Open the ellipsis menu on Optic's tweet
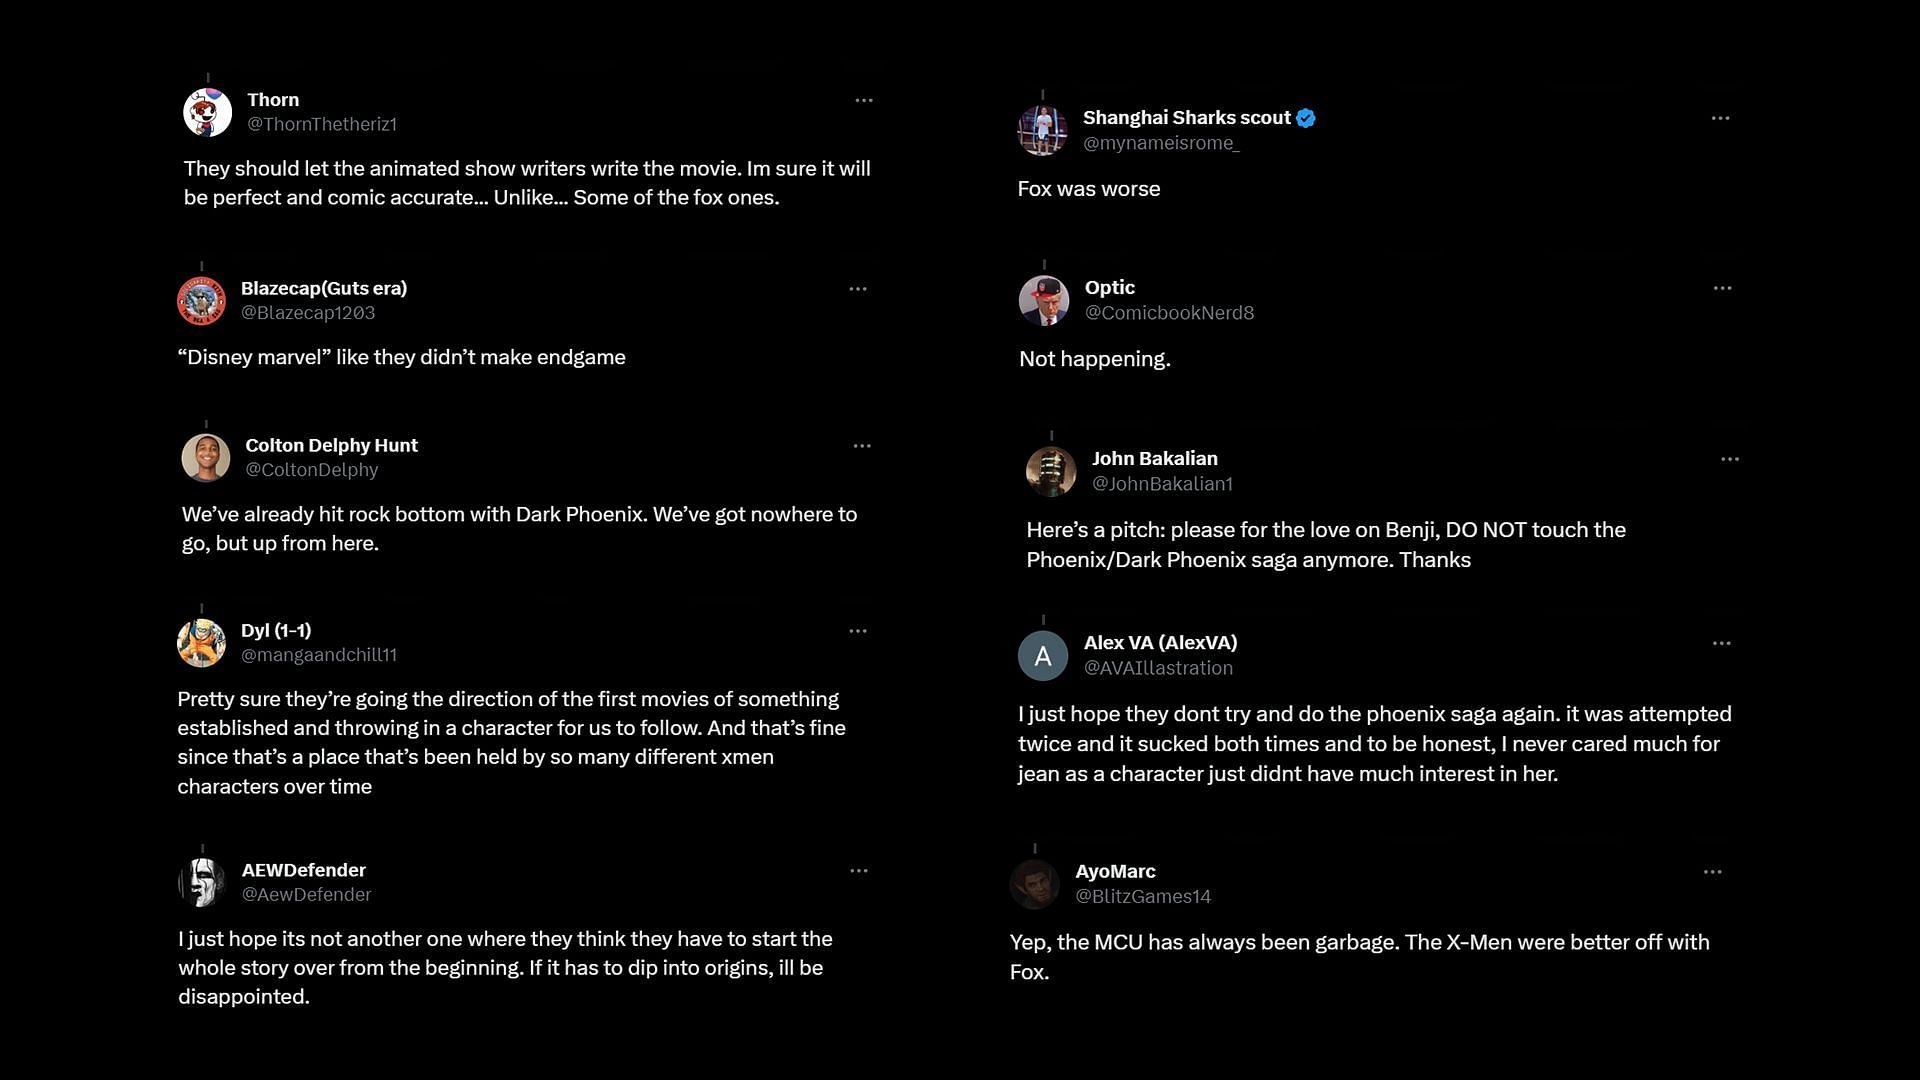 coord(1722,288)
